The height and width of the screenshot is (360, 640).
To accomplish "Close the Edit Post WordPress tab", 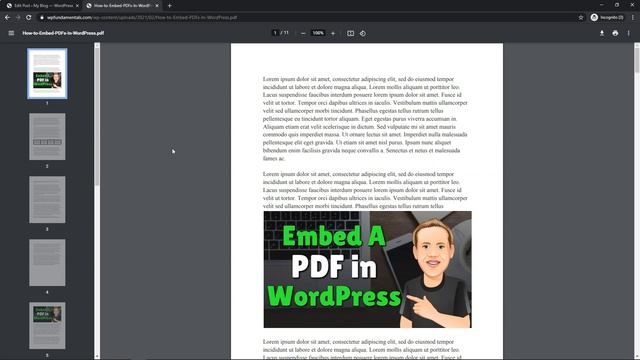I will [x=77, y=6].
